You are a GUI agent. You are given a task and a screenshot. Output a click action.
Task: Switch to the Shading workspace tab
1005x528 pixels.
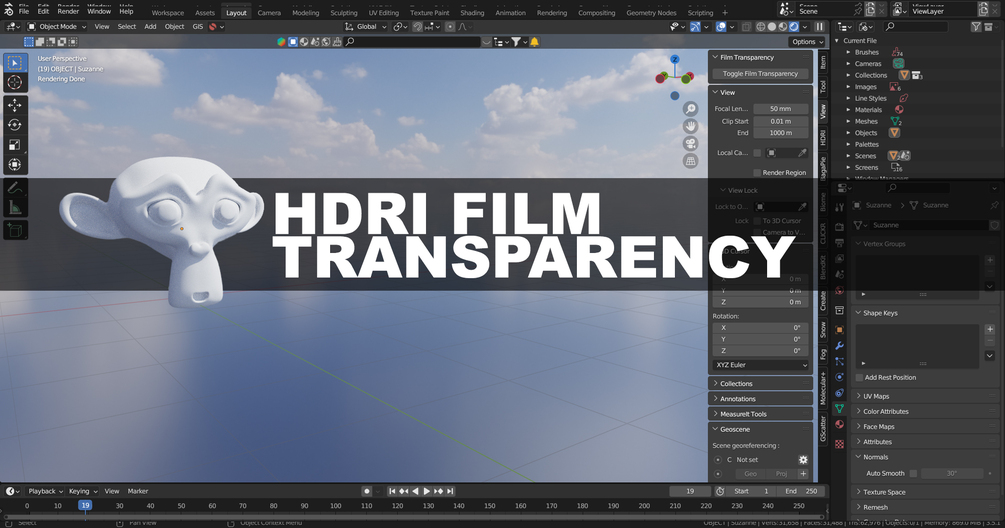pos(472,13)
